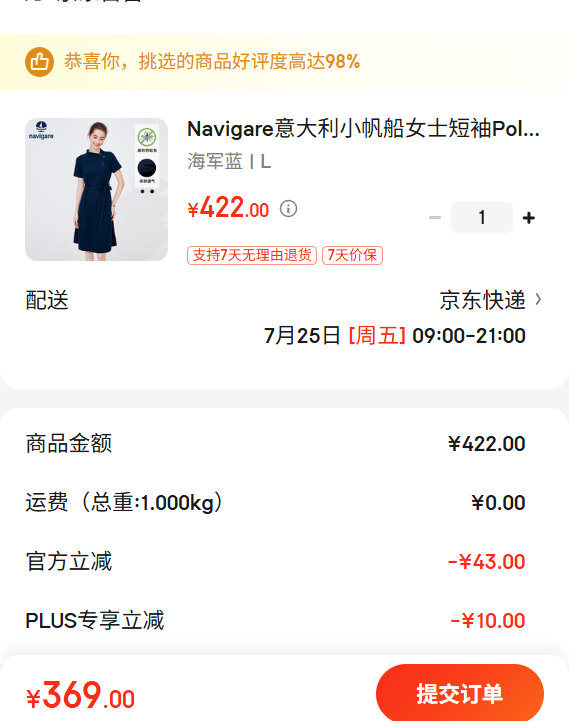This screenshot has height=721, width=569.
Task: Click the ¥369.00 total price
Action: point(80,696)
